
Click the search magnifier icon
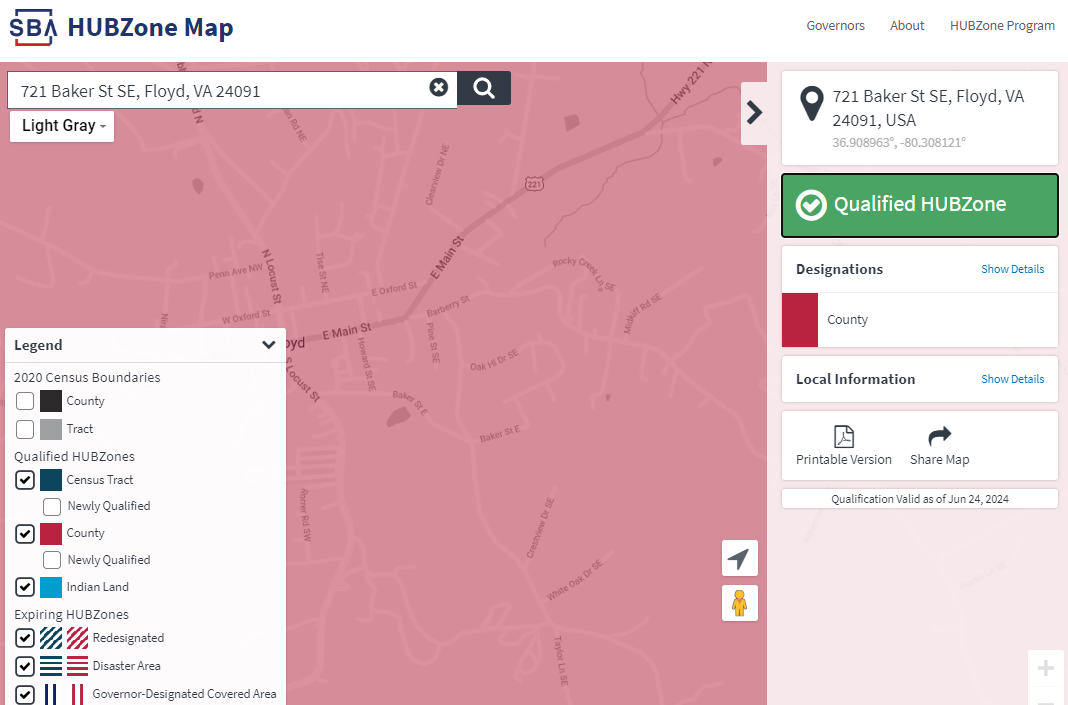tap(483, 88)
